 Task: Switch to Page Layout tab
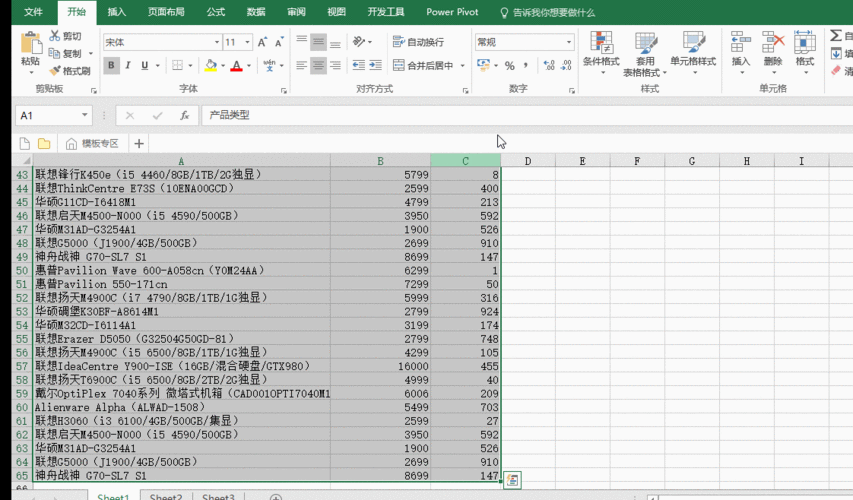166,12
